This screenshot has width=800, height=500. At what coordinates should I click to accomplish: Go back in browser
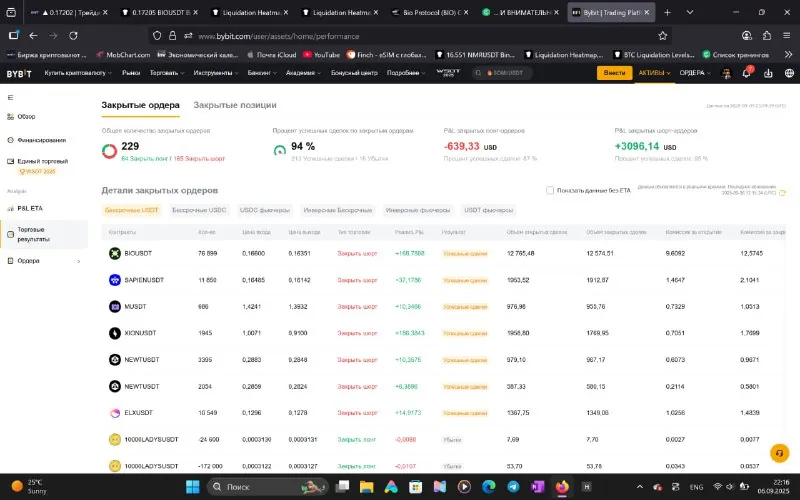pyautogui.click(x=33, y=36)
